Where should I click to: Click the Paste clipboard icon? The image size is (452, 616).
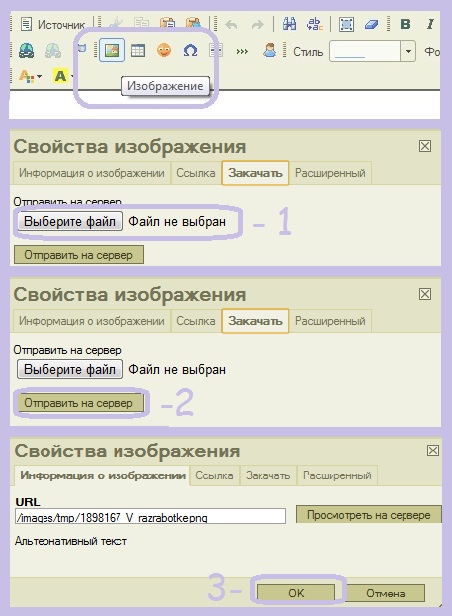coord(168,24)
